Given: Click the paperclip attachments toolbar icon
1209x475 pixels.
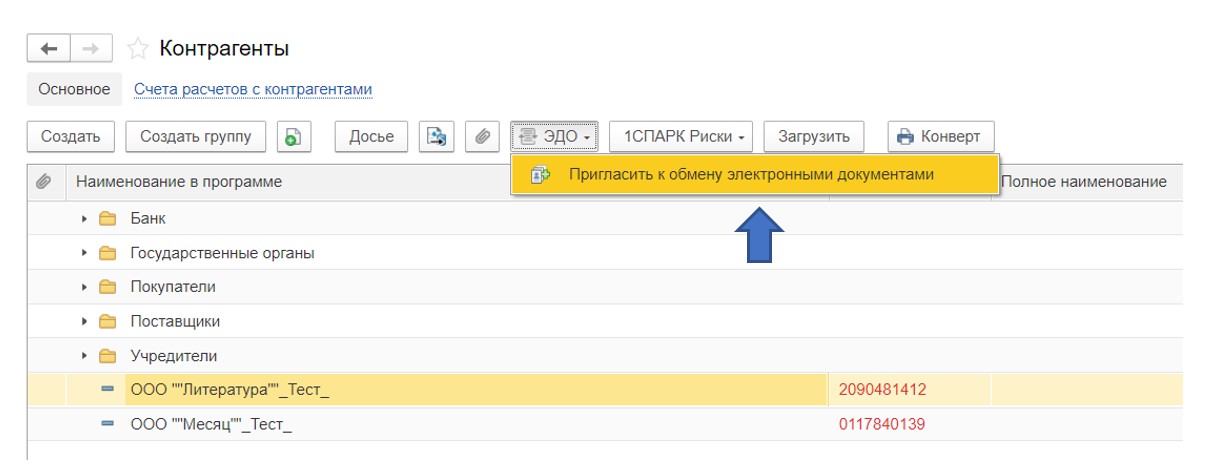Looking at the screenshot, I should point(481,137).
